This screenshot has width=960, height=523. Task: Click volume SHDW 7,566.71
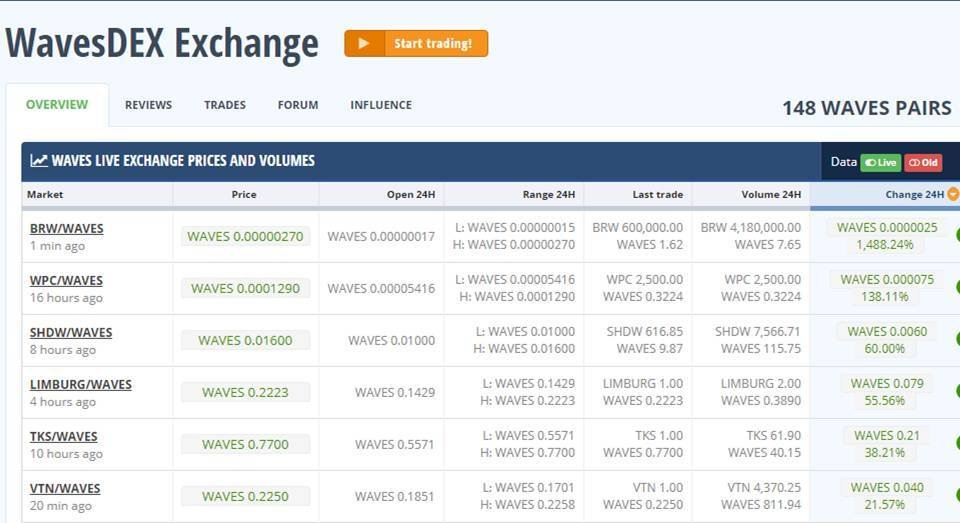[758, 332]
